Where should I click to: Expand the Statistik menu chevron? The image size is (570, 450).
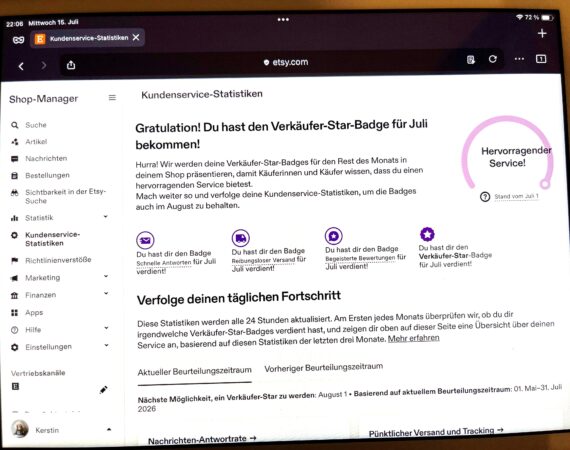tap(106, 217)
